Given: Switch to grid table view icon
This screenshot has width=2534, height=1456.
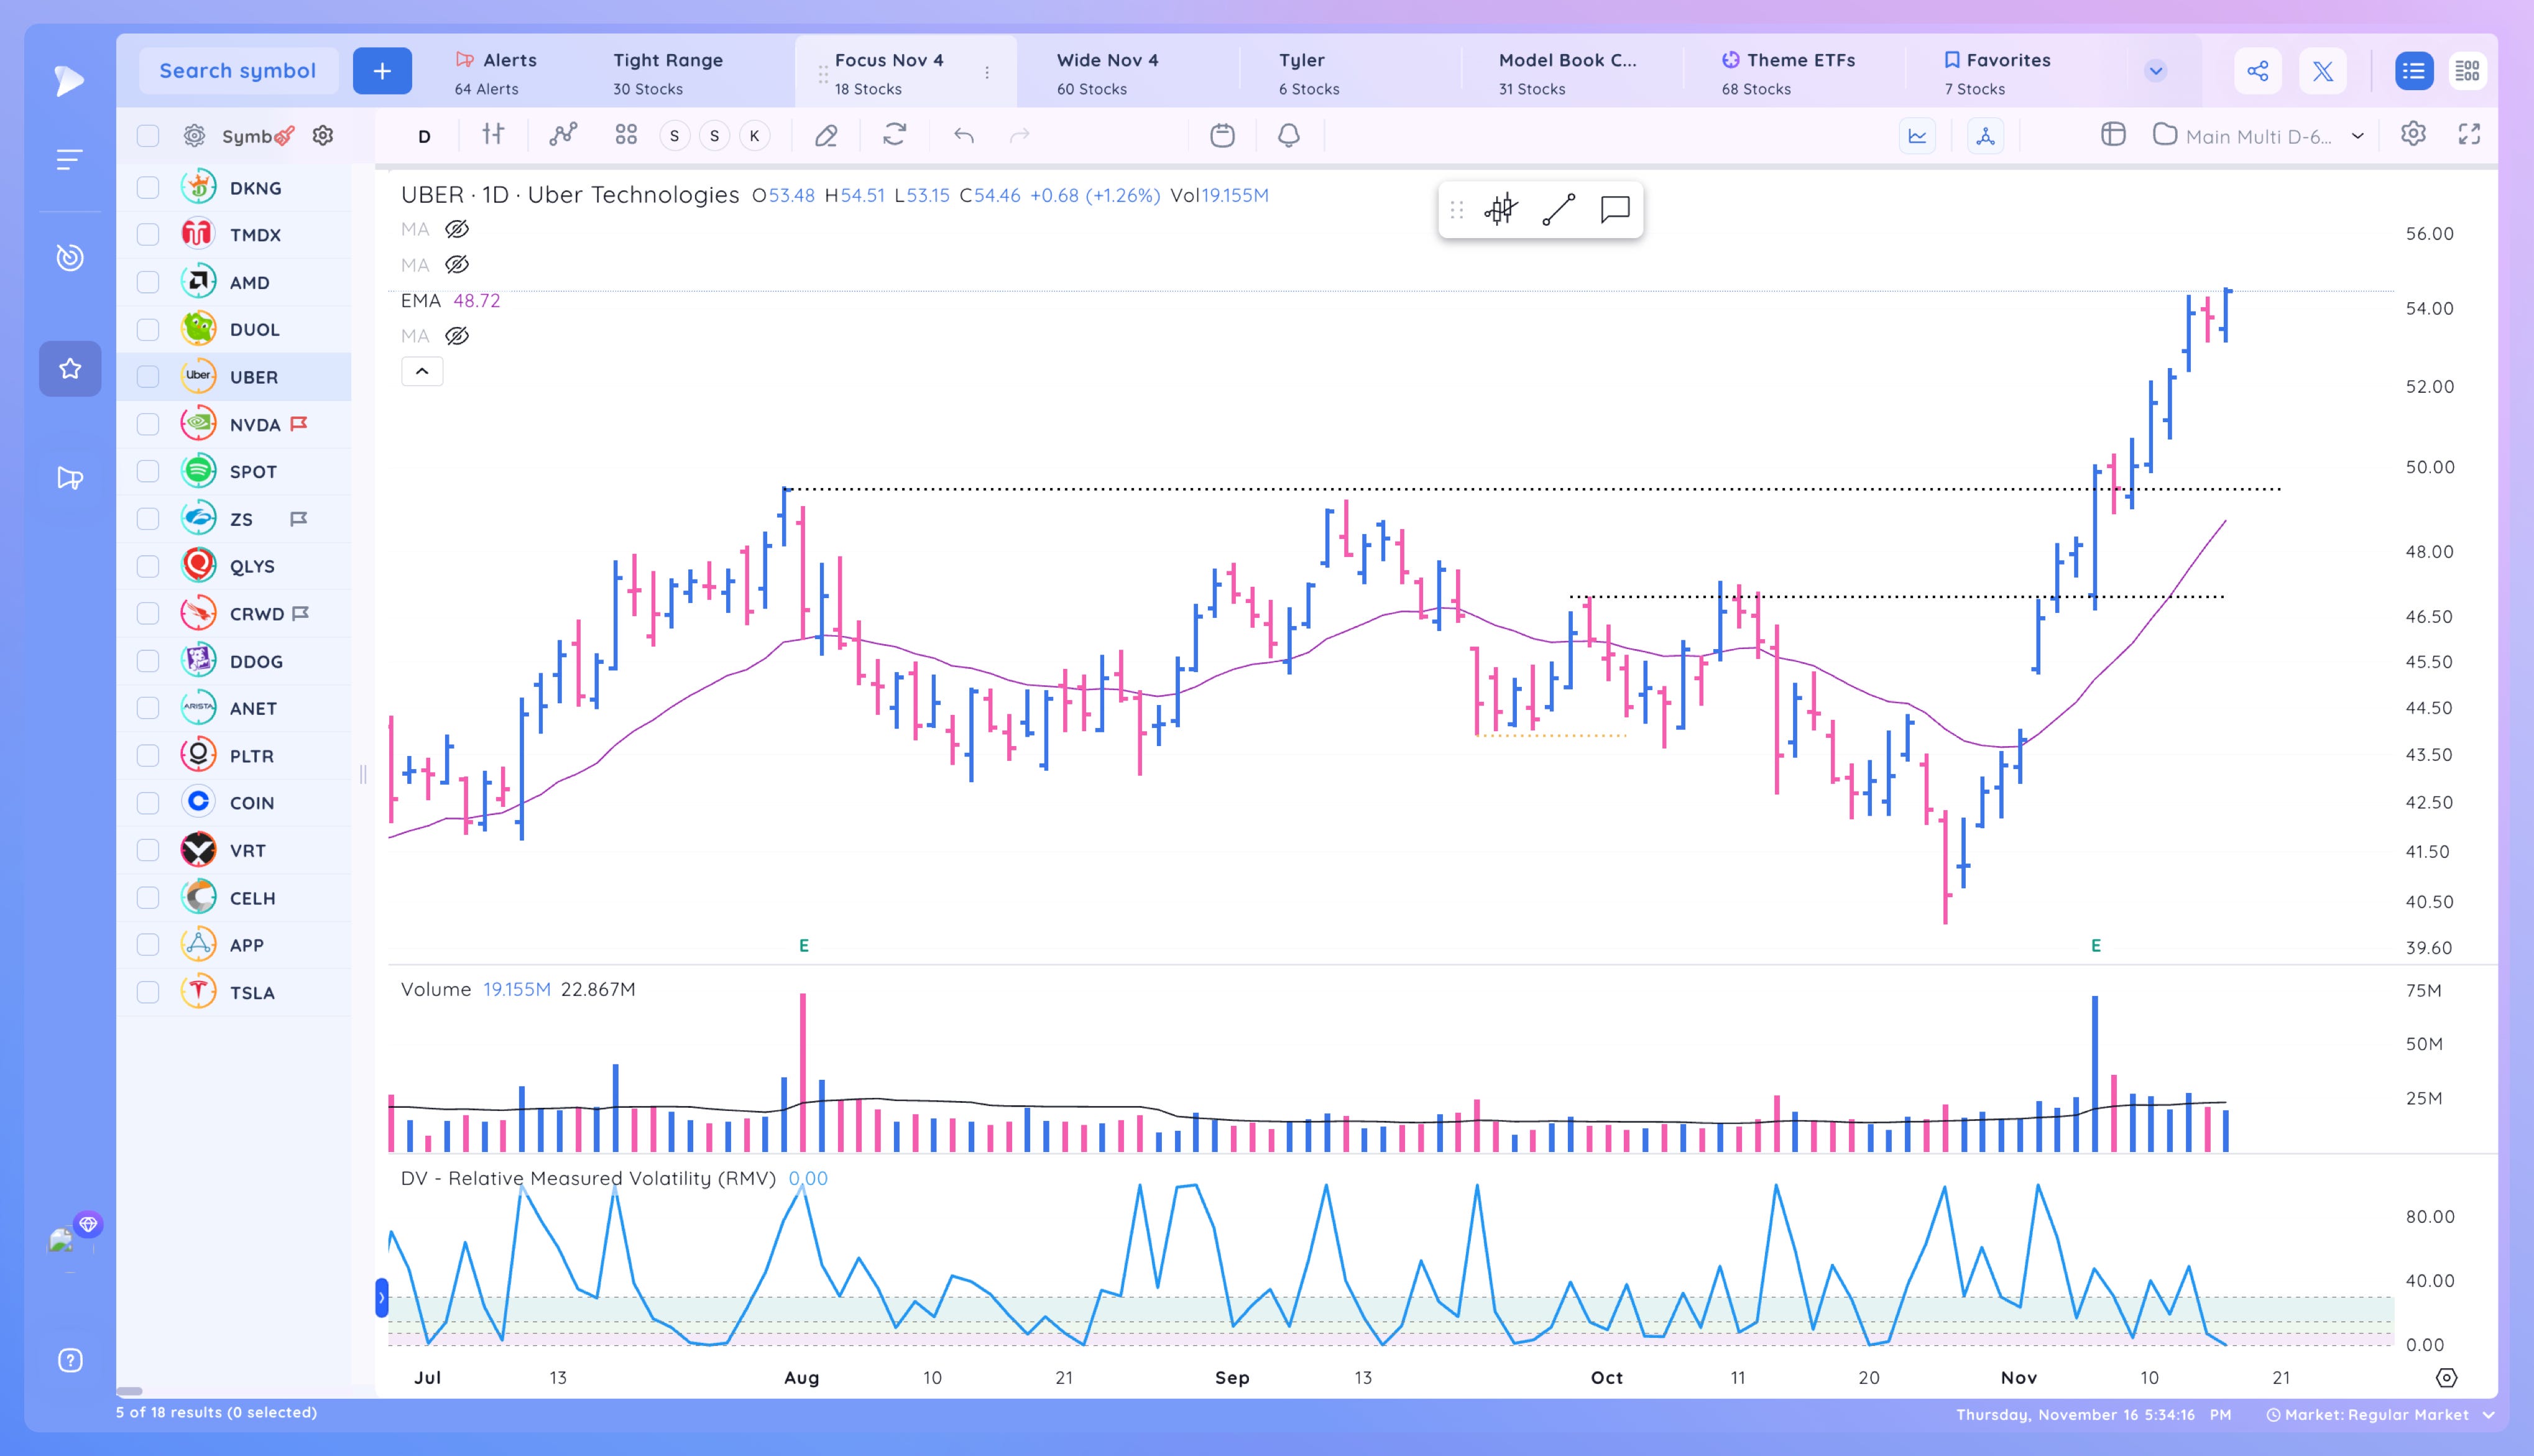Looking at the screenshot, I should [2468, 71].
